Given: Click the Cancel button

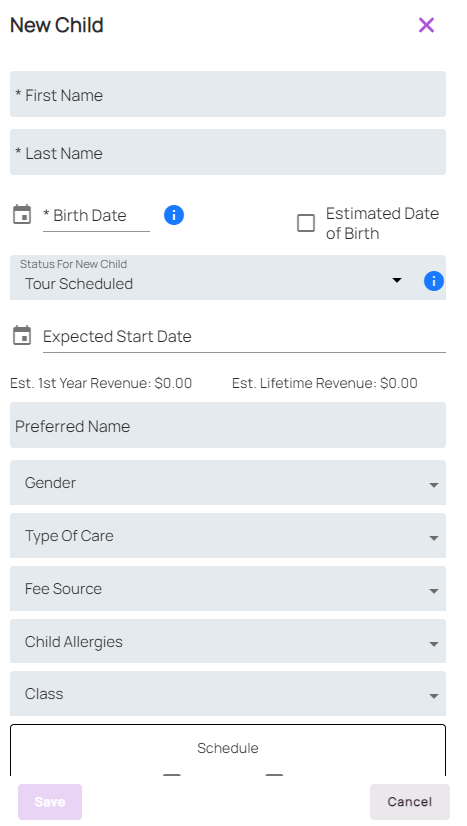Looking at the screenshot, I should pyautogui.click(x=410, y=802).
